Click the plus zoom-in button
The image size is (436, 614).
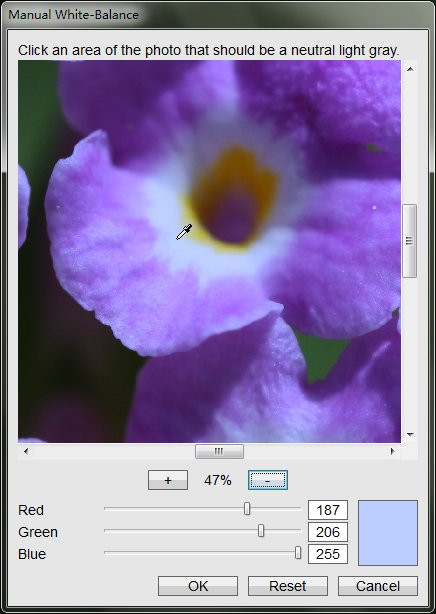tap(168, 480)
